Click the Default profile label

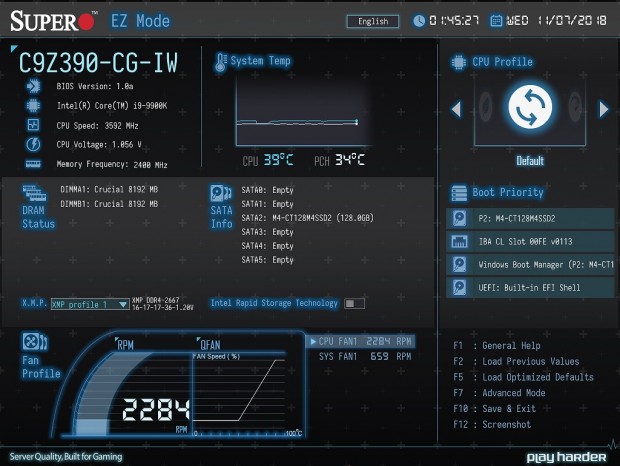coord(530,161)
